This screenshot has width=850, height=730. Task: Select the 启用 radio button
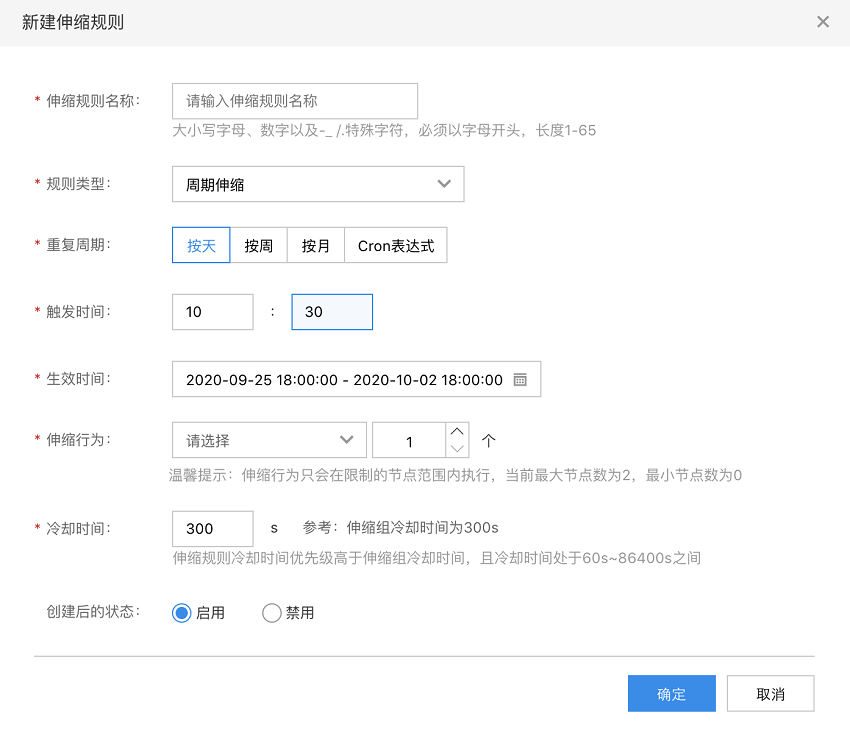[182, 613]
